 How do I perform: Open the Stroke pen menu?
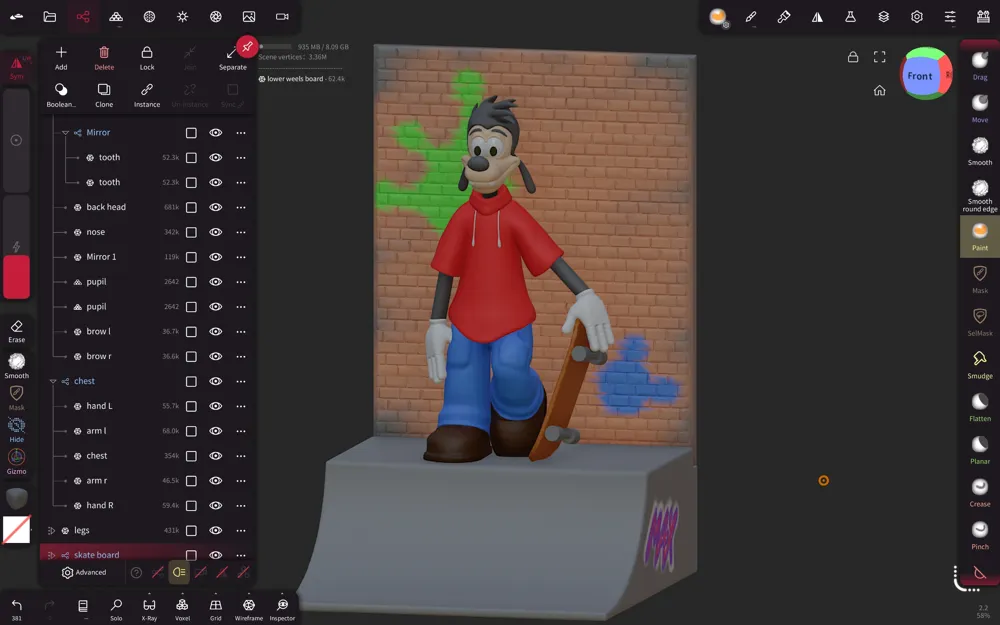751,17
